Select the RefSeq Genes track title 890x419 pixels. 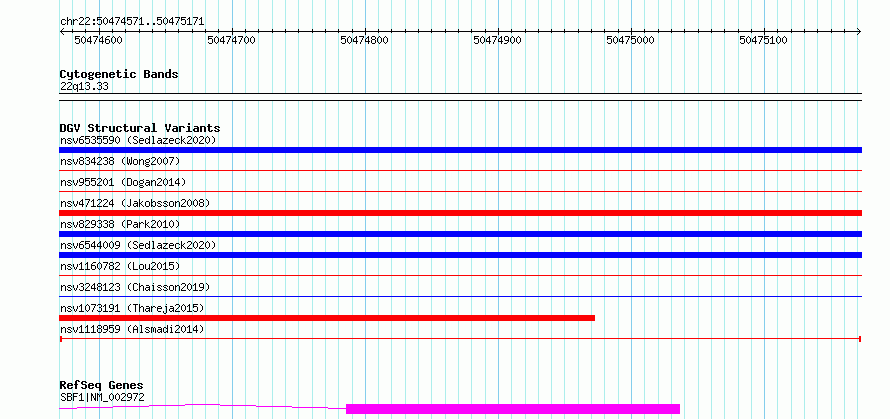click(102, 386)
